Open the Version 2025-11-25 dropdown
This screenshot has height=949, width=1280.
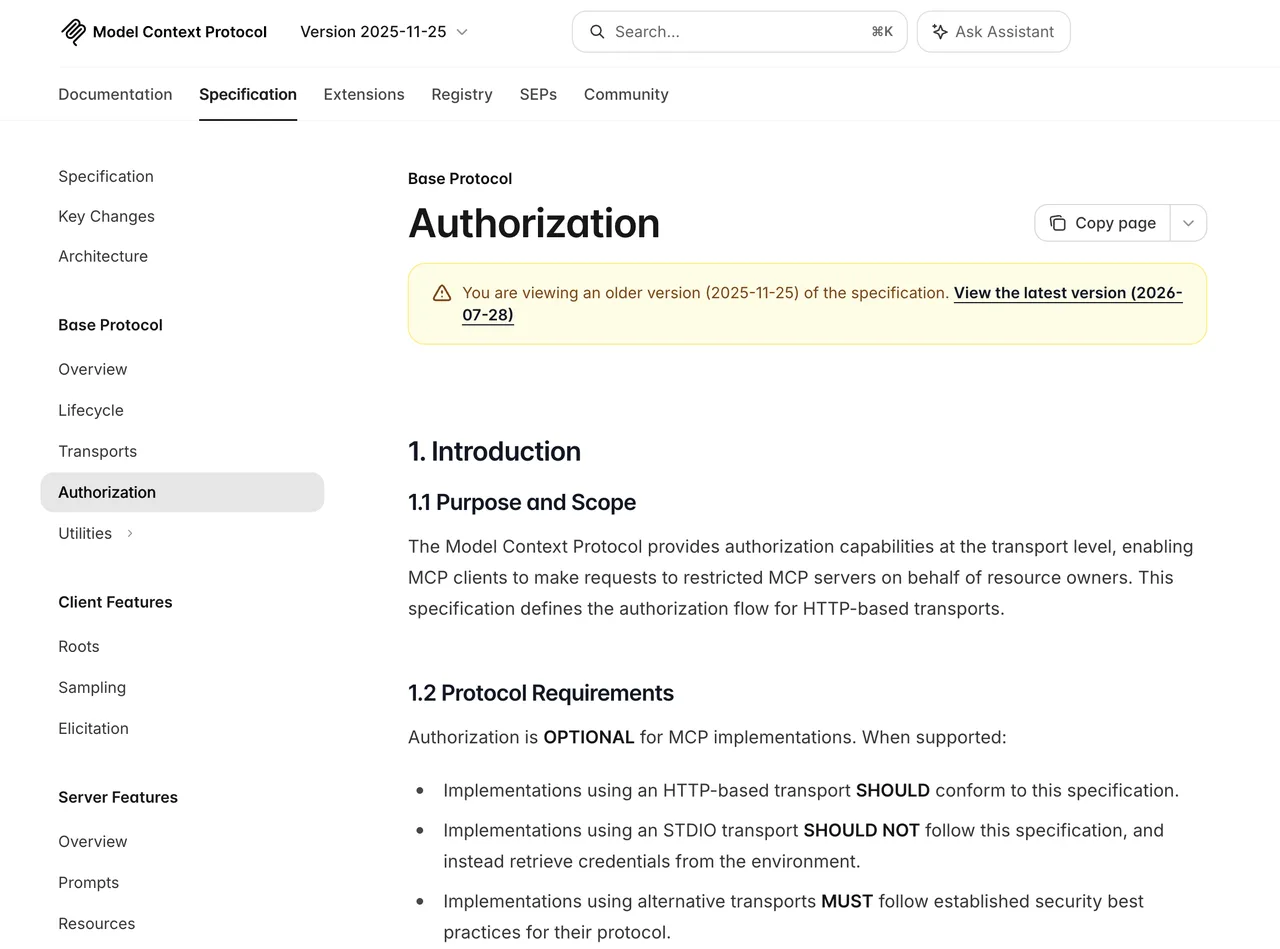(x=384, y=32)
